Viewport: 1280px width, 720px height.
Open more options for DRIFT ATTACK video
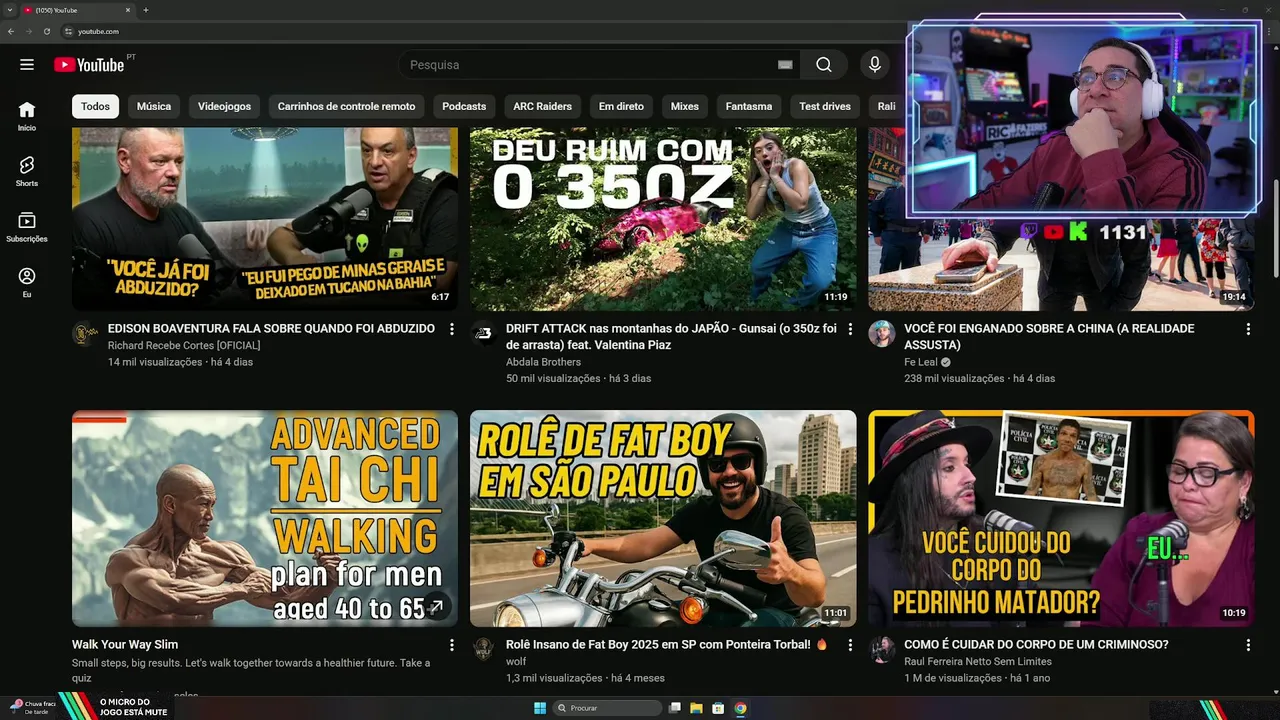tap(850, 329)
